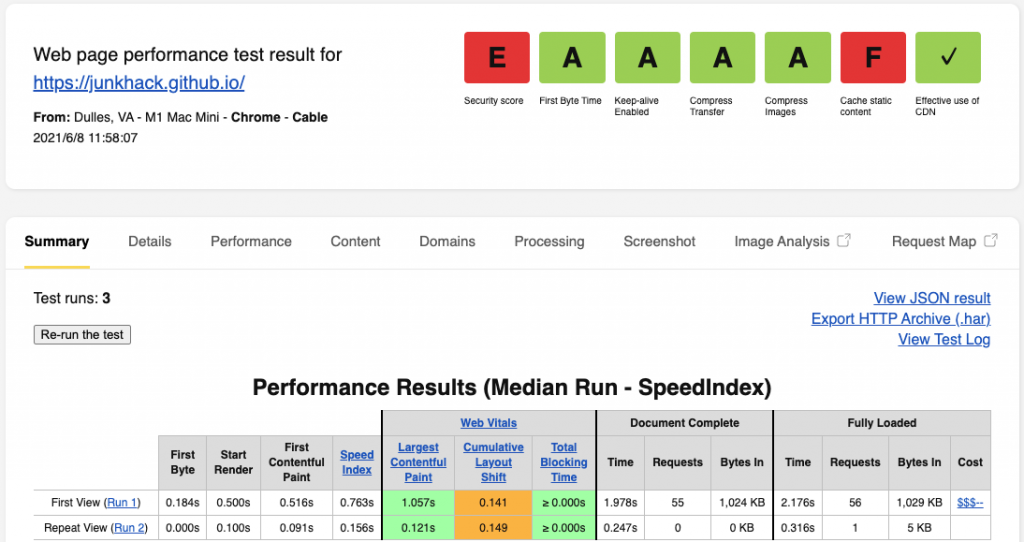
Task: Click the Cache static content F grade
Action: click(x=872, y=58)
